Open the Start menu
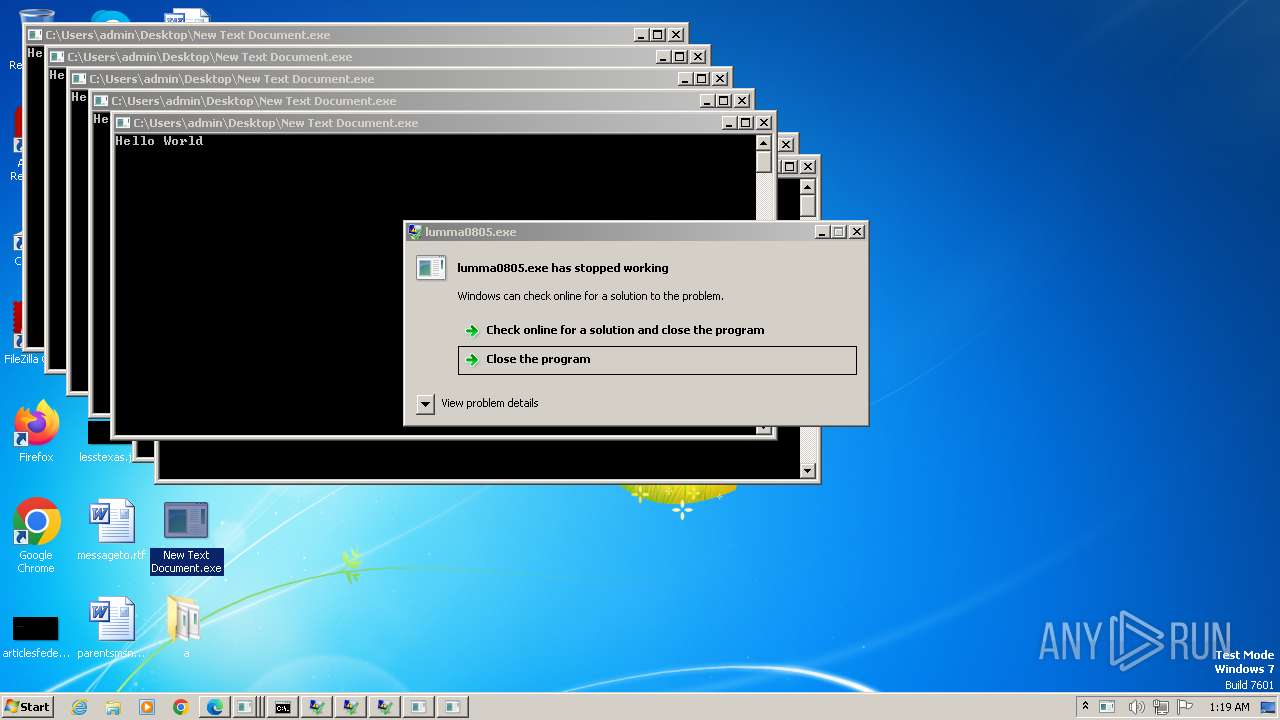The image size is (1280, 720). [27, 707]
